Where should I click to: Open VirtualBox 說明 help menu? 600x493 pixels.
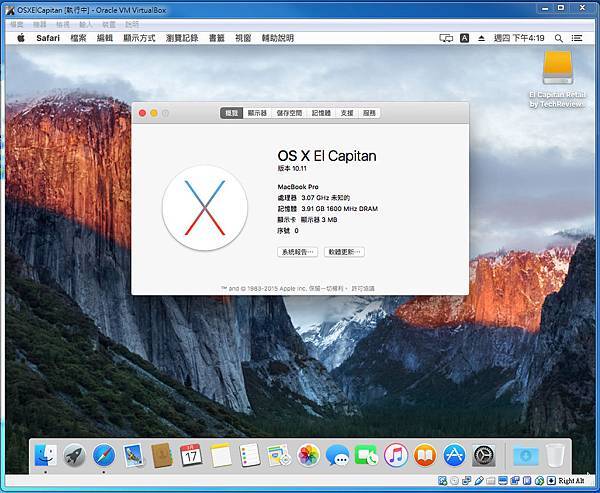[132, 24]
